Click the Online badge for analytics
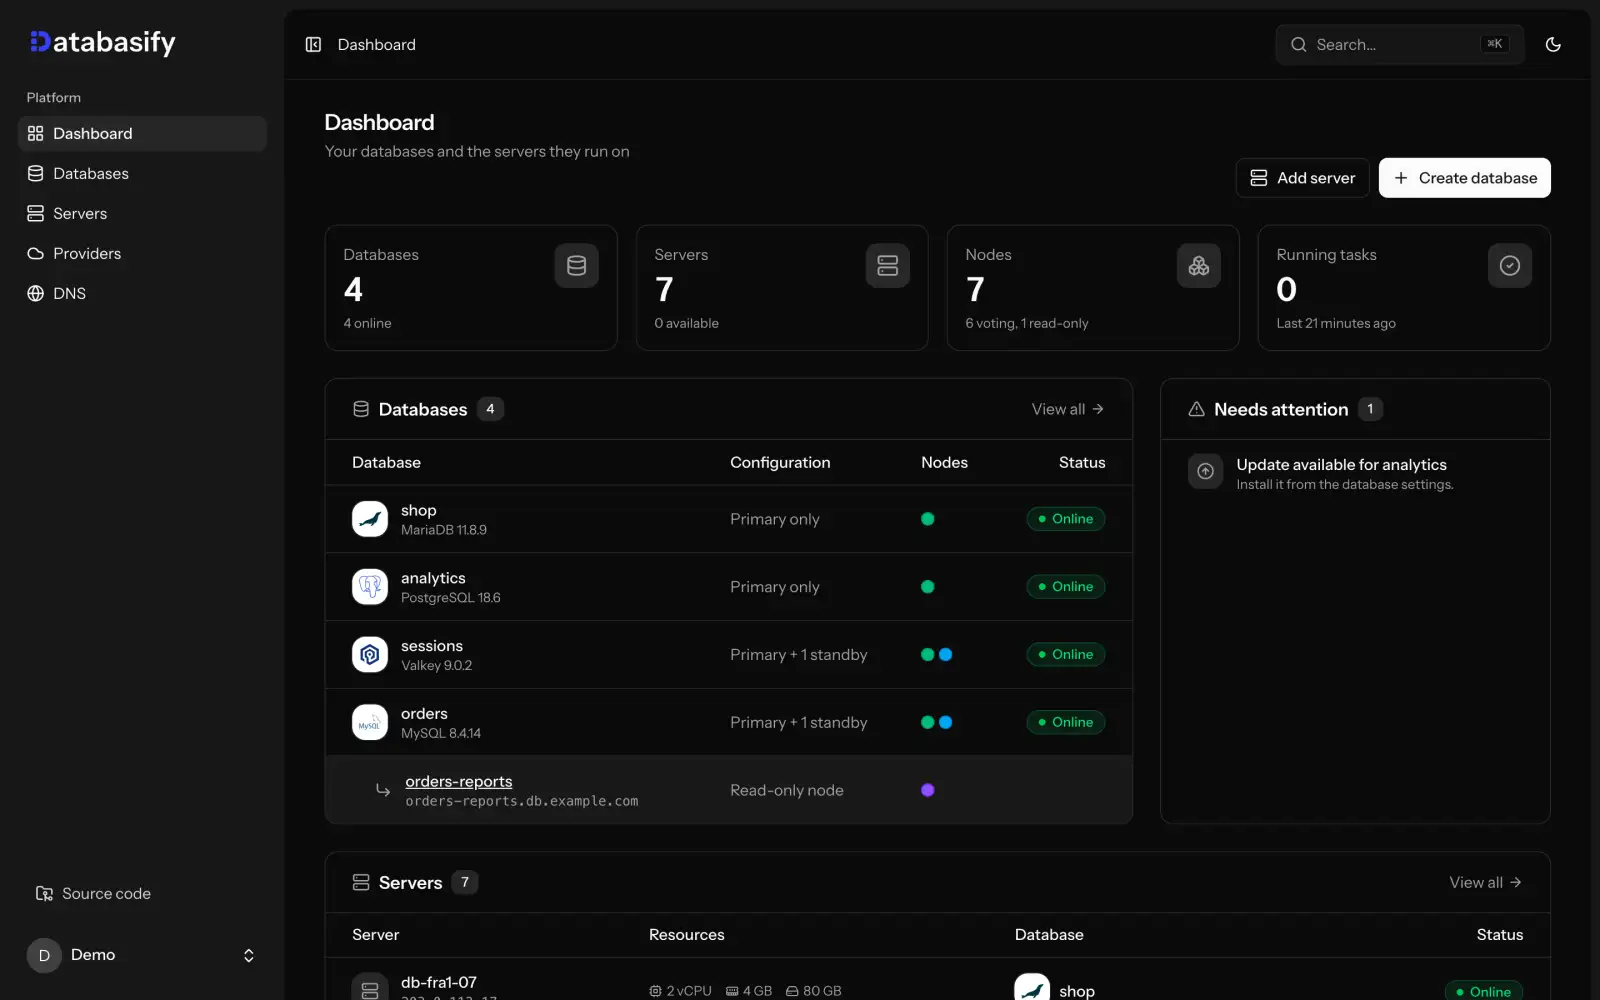1600x1000 pixels. click(1065, 587)
